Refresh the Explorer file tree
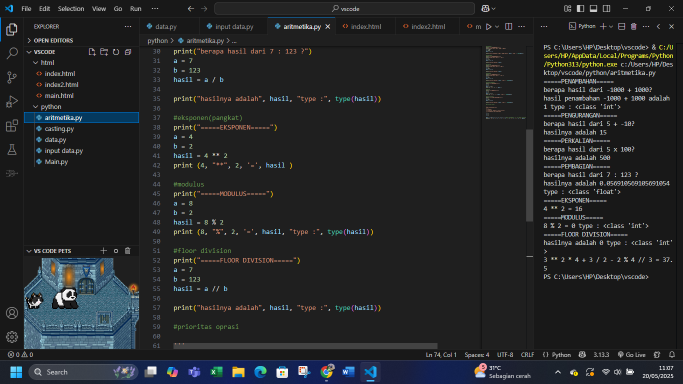Viewport: 683px width, 384px height. 116,52
